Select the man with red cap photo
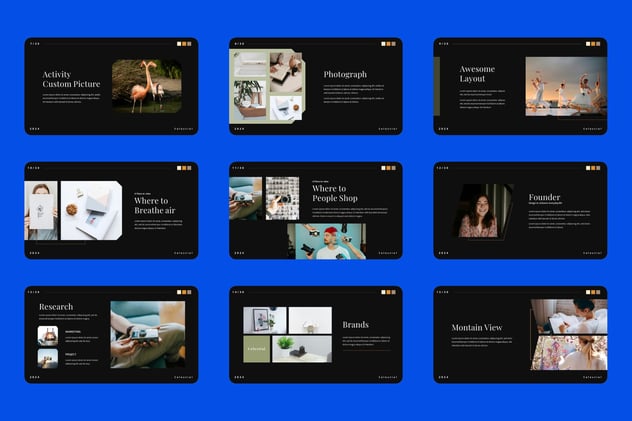Image resolution: width=632 pixels, height=421 pixels. click(x=331, y=241)
